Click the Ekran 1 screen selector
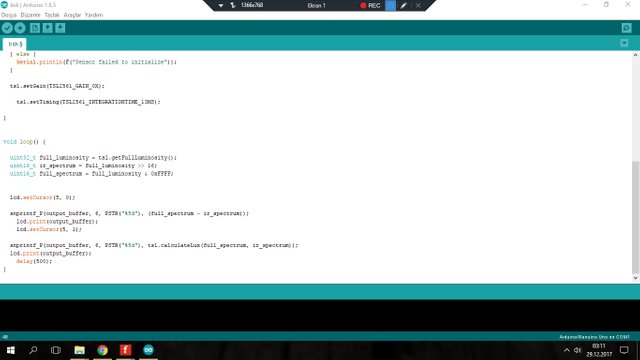 pyautogui.click(x=316, y=6)
